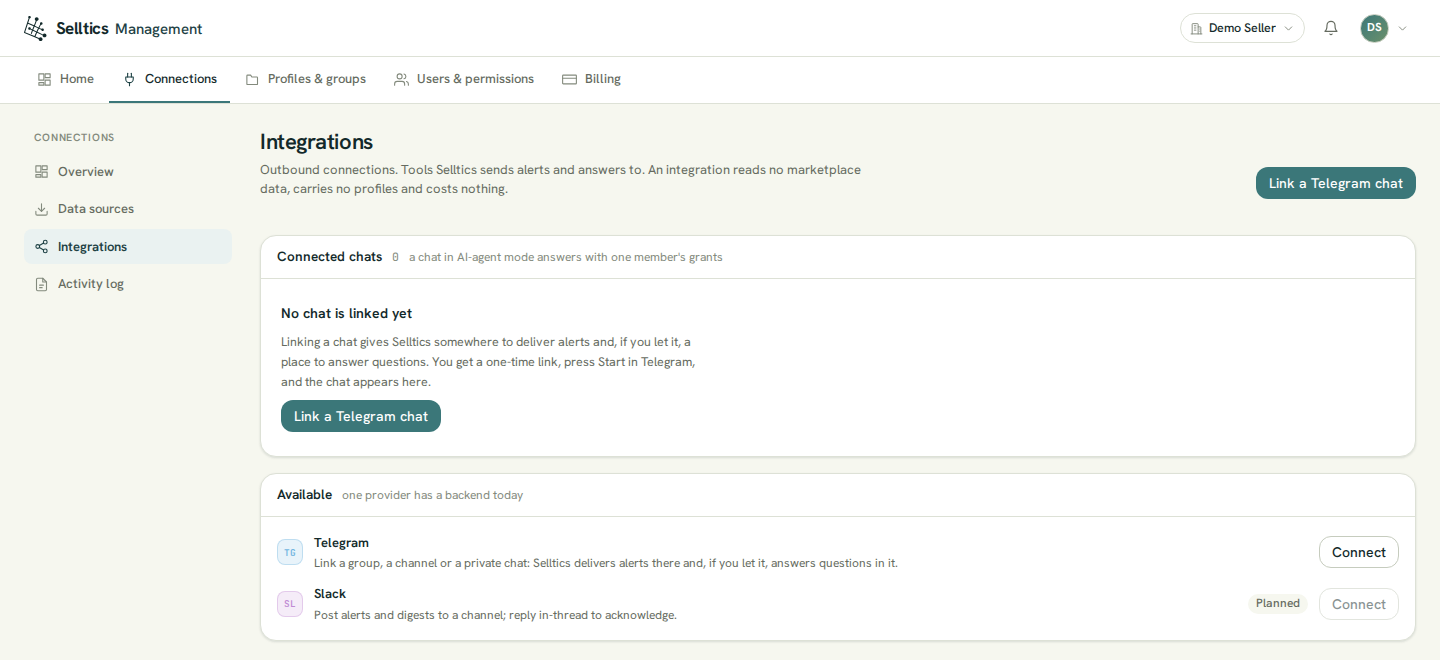1440x660 pixels.
Task: Click the disabled Slack Connect button
Action: (1359, 604)
